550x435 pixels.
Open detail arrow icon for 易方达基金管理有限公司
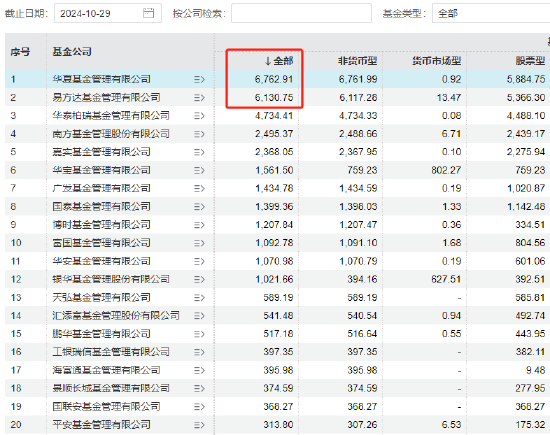point(199,98)
